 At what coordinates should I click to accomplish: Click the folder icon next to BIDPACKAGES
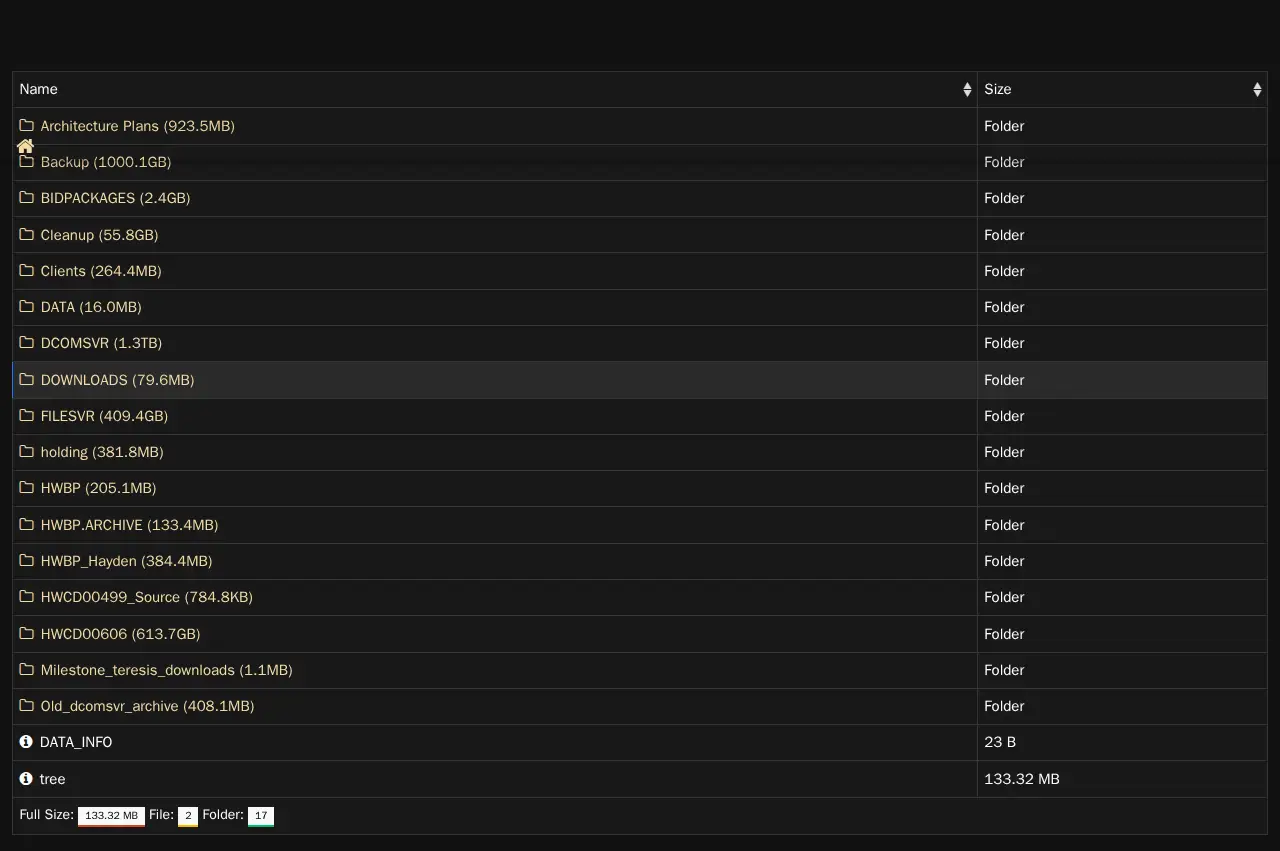click(x=27, y=198)
